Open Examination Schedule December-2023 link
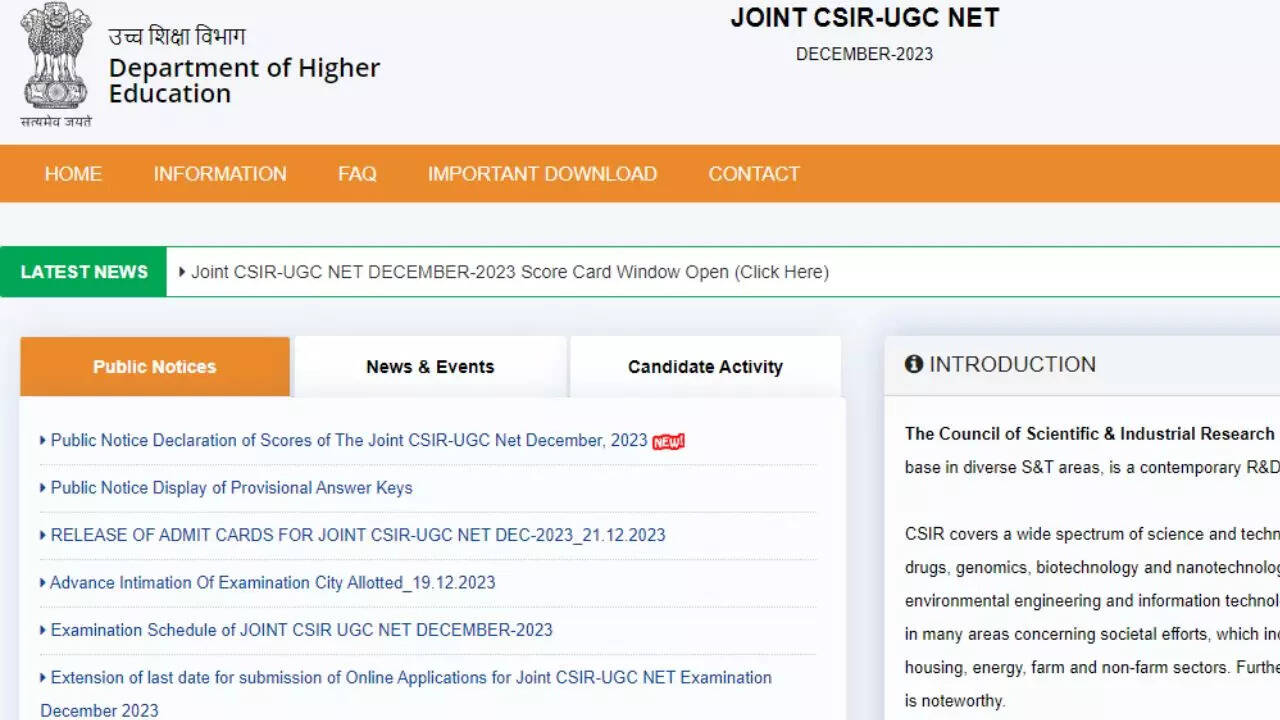 point(301,630)
